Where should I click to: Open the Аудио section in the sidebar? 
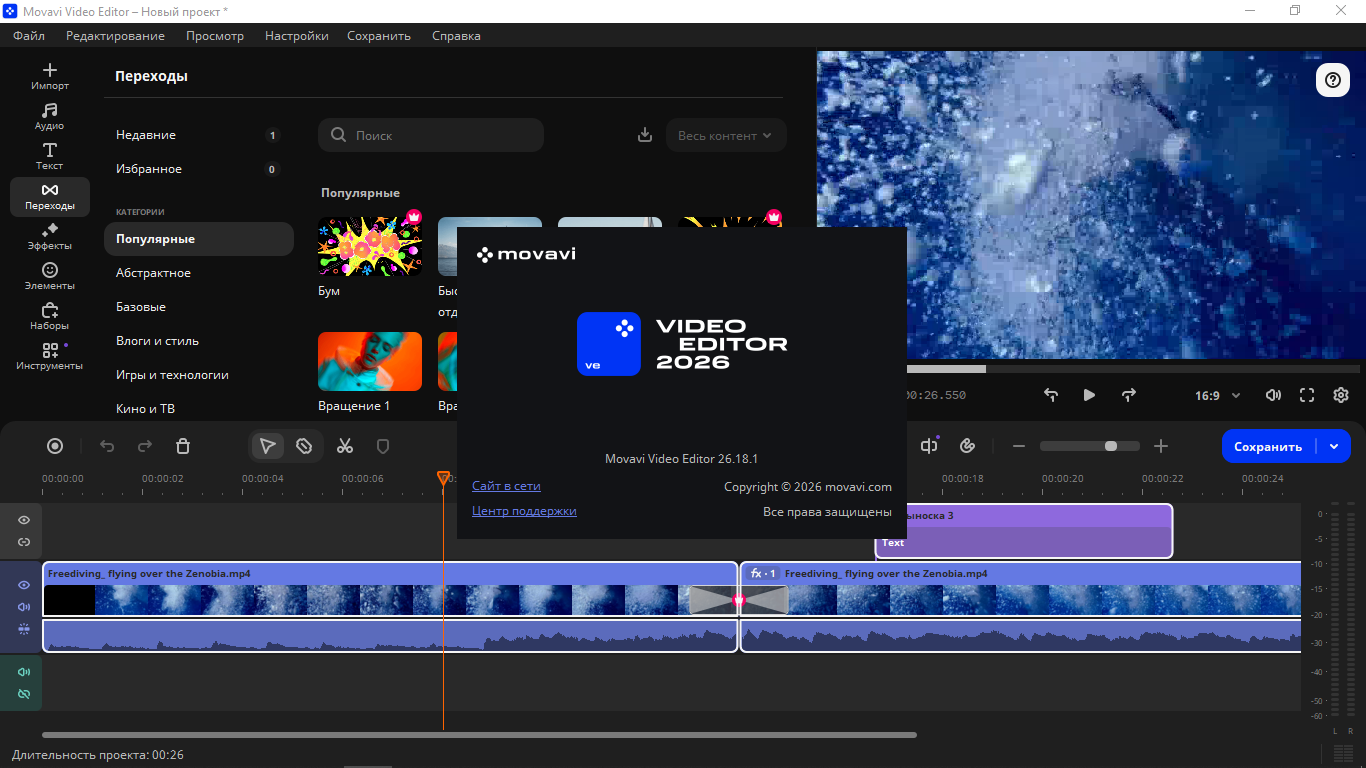pos(49,117)
